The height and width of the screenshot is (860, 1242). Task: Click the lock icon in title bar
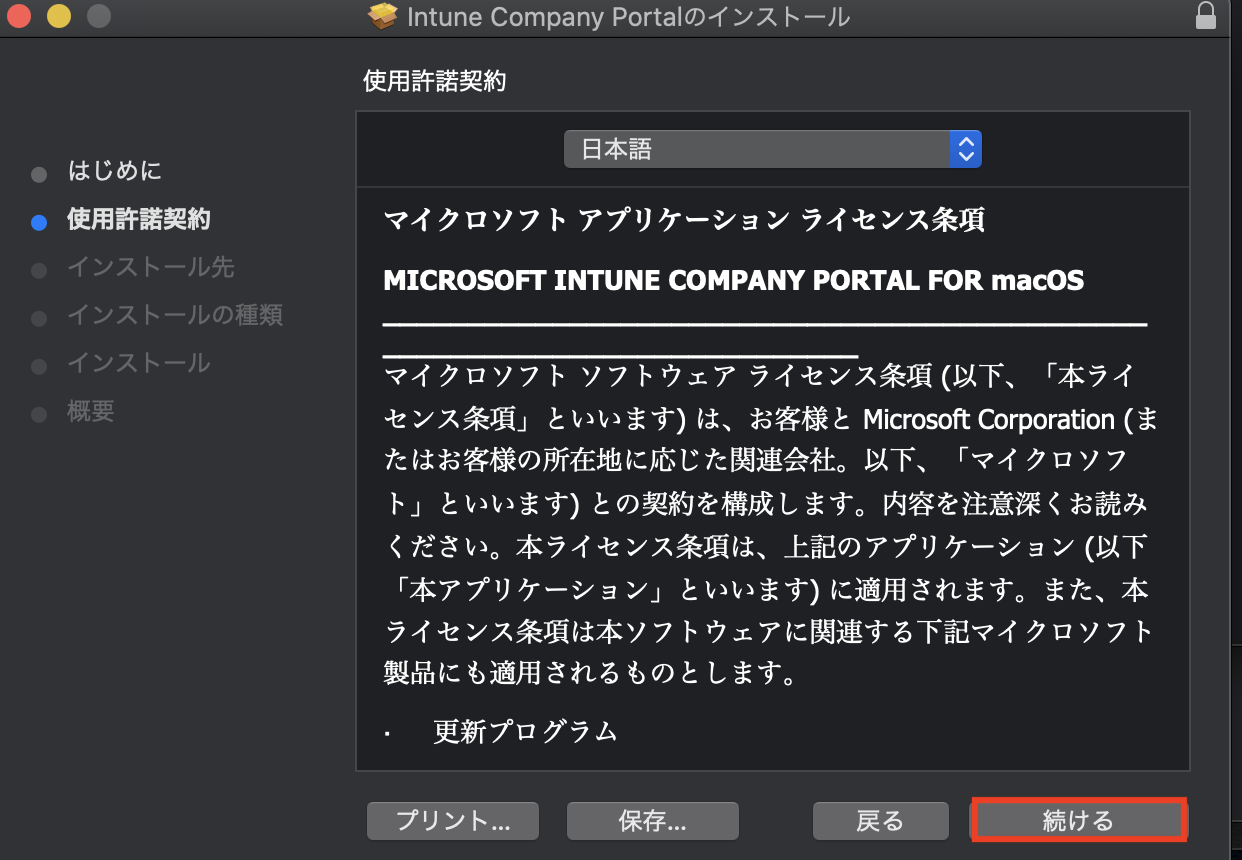[1206, 15]
